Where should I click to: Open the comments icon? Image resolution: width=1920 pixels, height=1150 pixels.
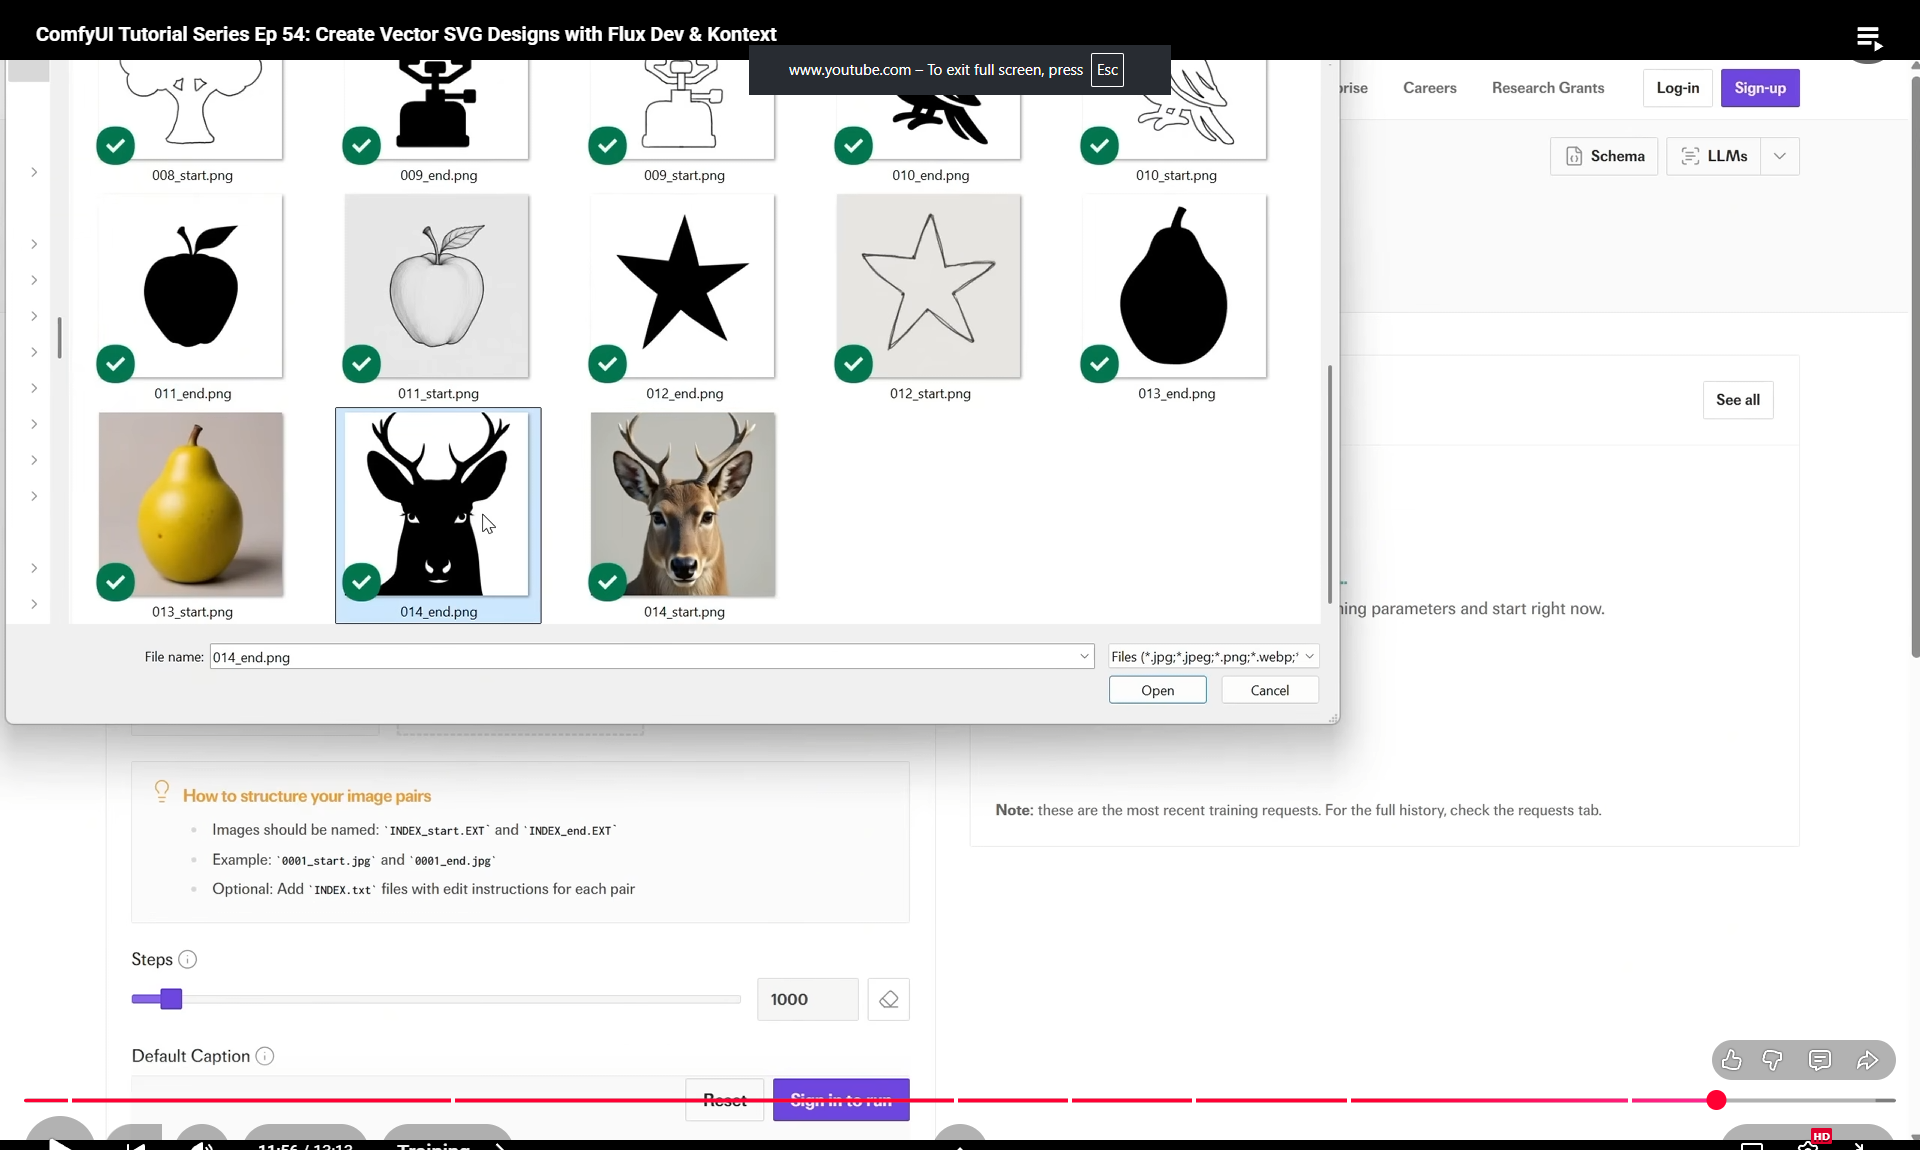pos(1820,1060)
